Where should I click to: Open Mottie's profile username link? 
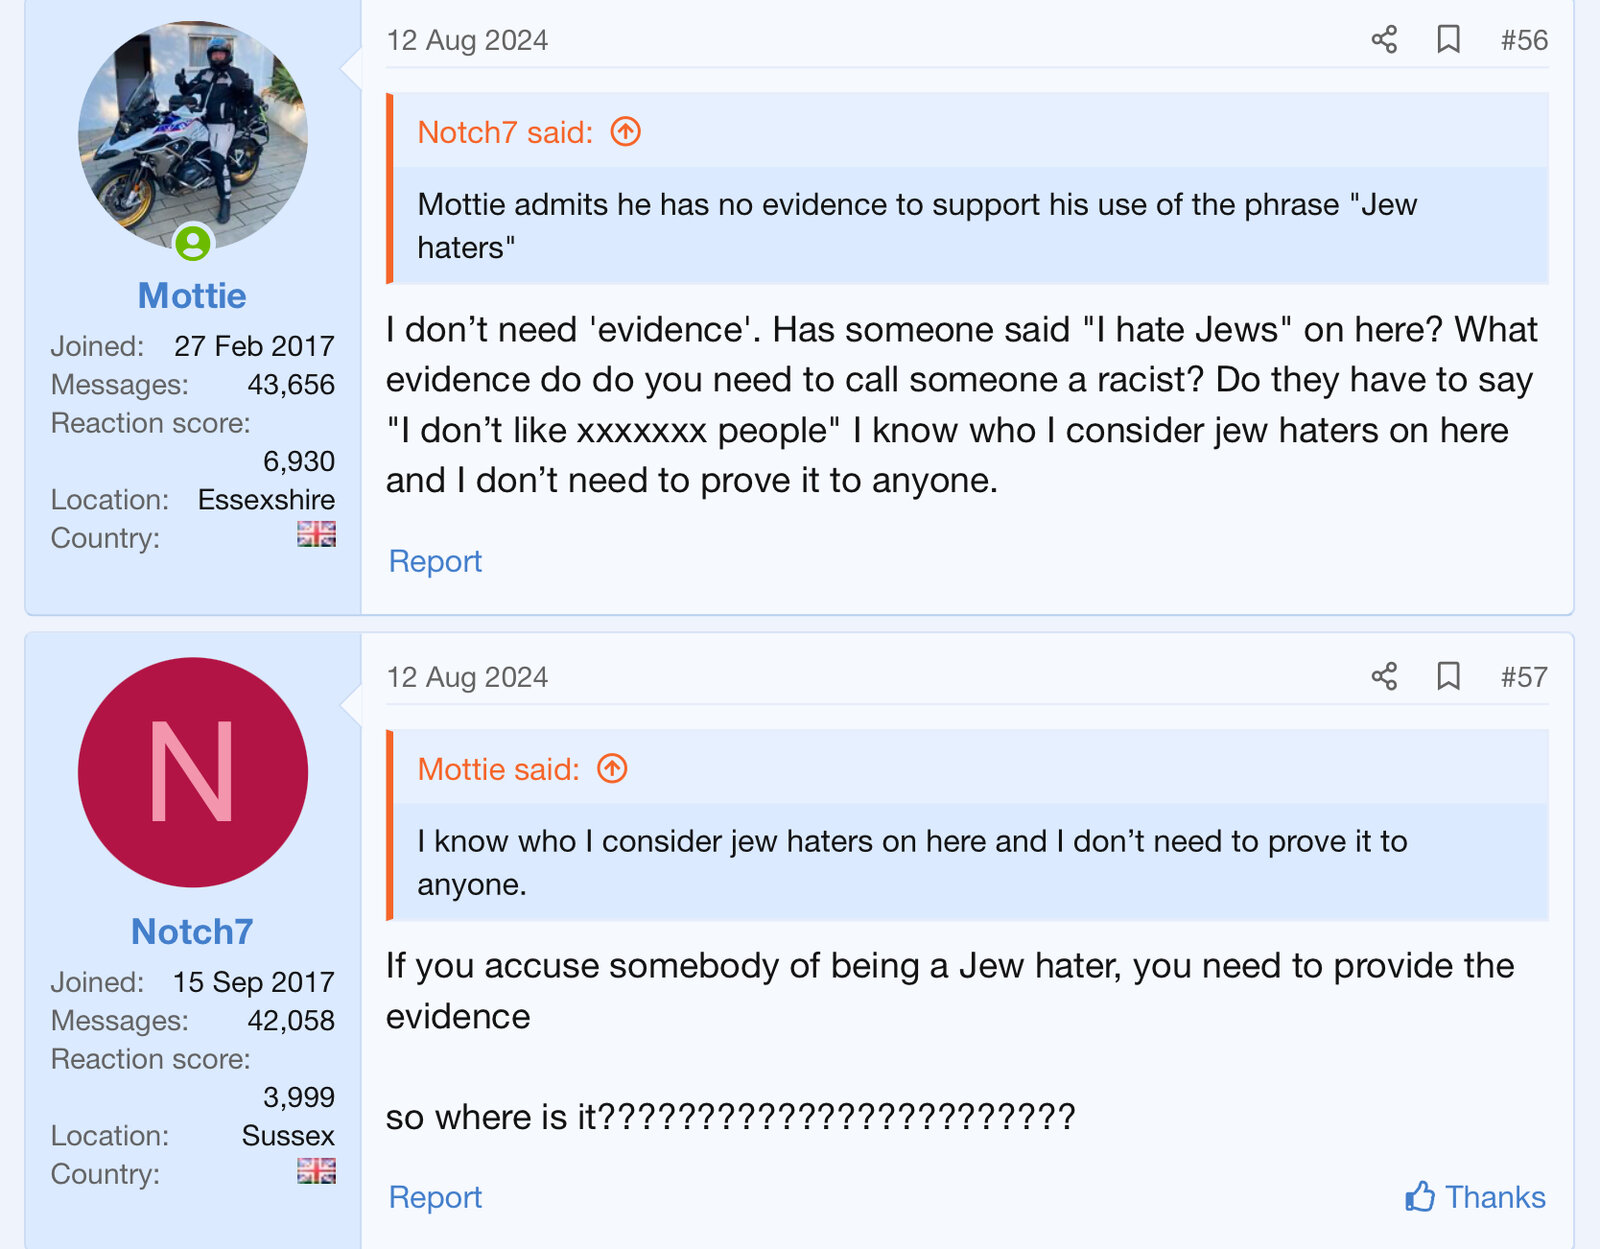[x=192, y=296]
